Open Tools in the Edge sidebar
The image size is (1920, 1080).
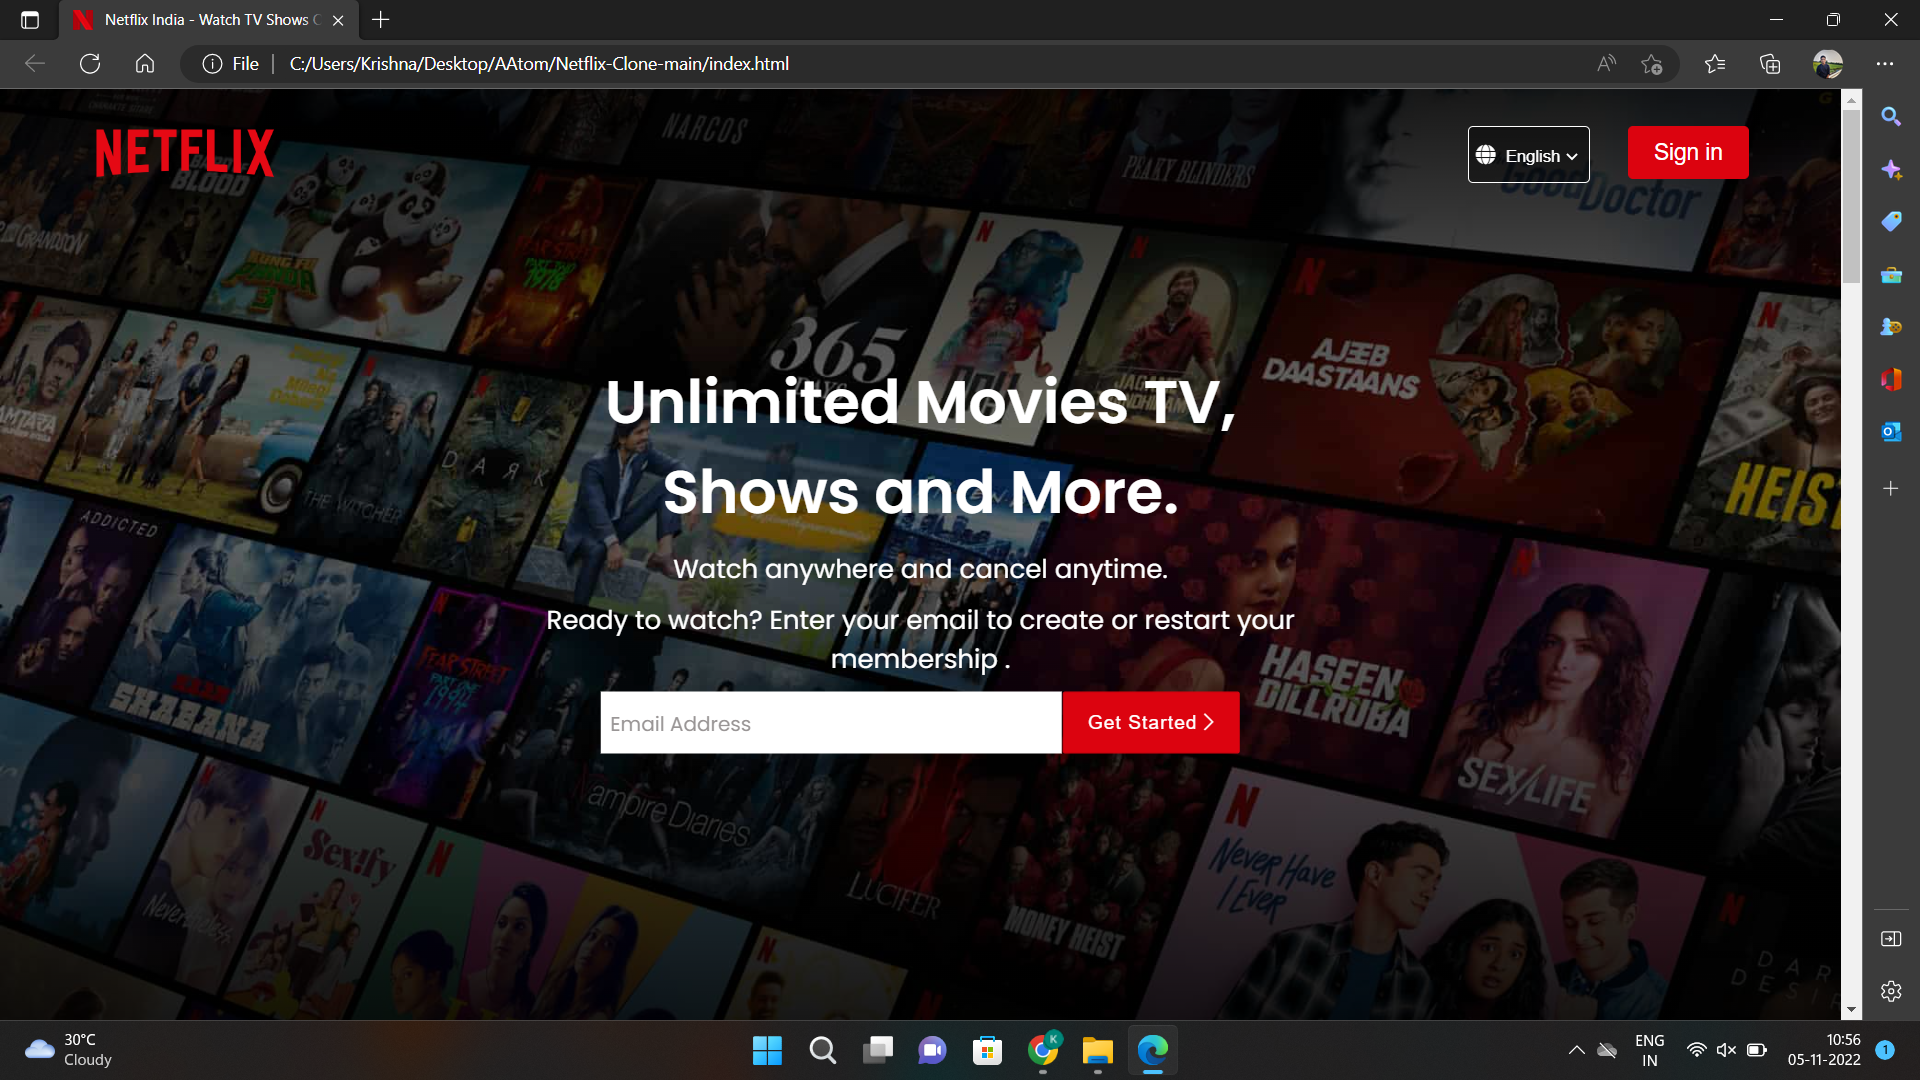[1890, 275]
